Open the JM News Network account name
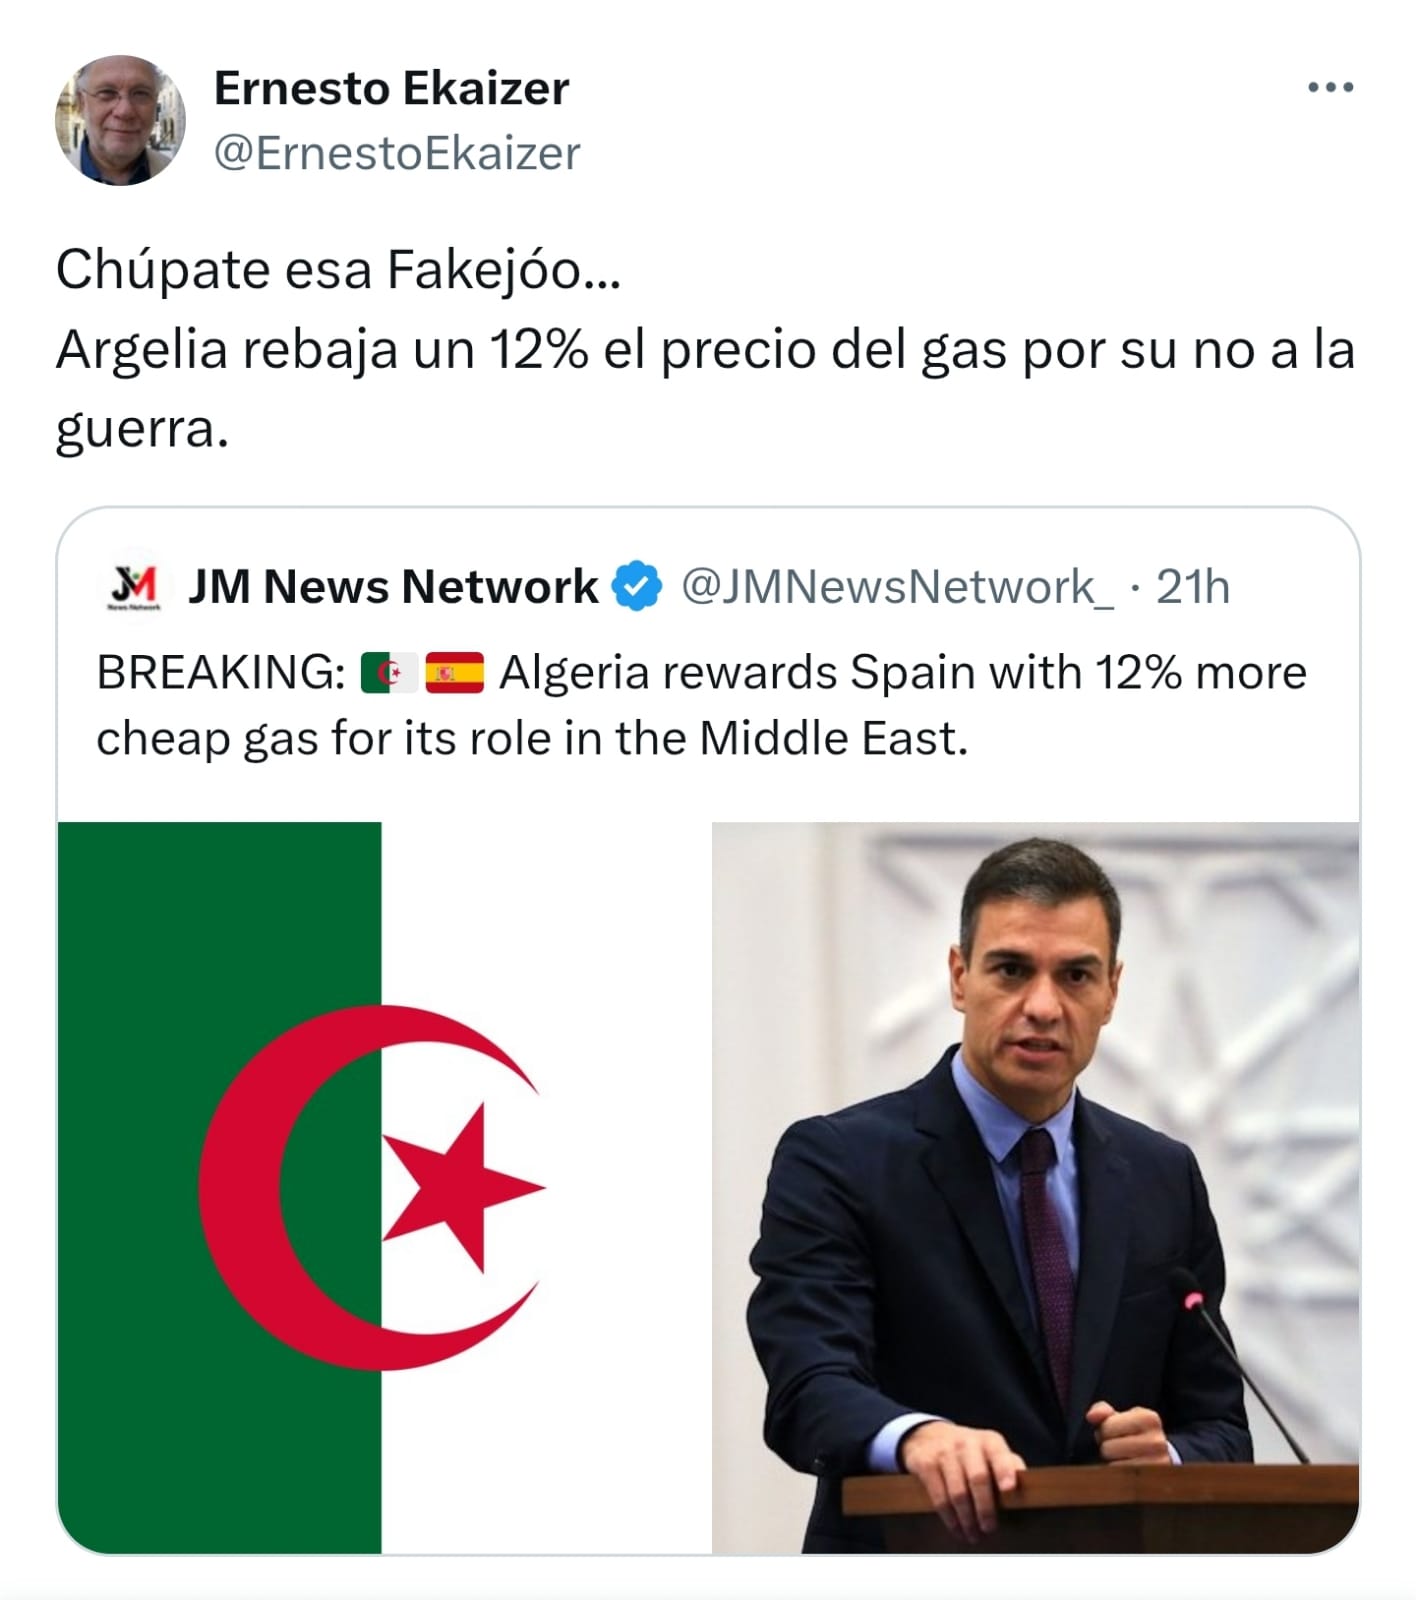1416x1600 pixels. [x=392, y=587]
